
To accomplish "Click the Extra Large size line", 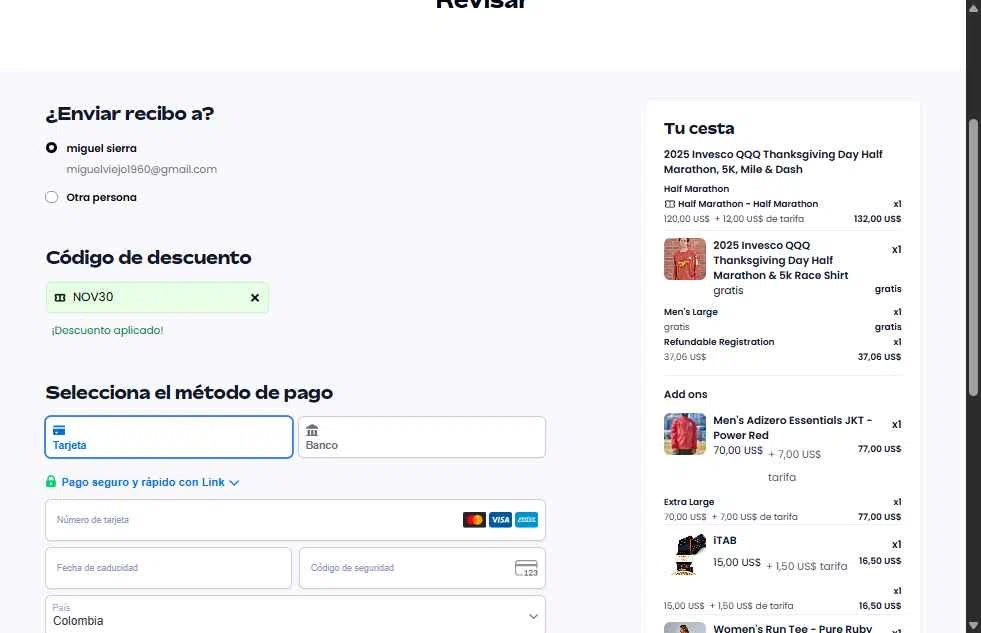I will pos(689,502).
